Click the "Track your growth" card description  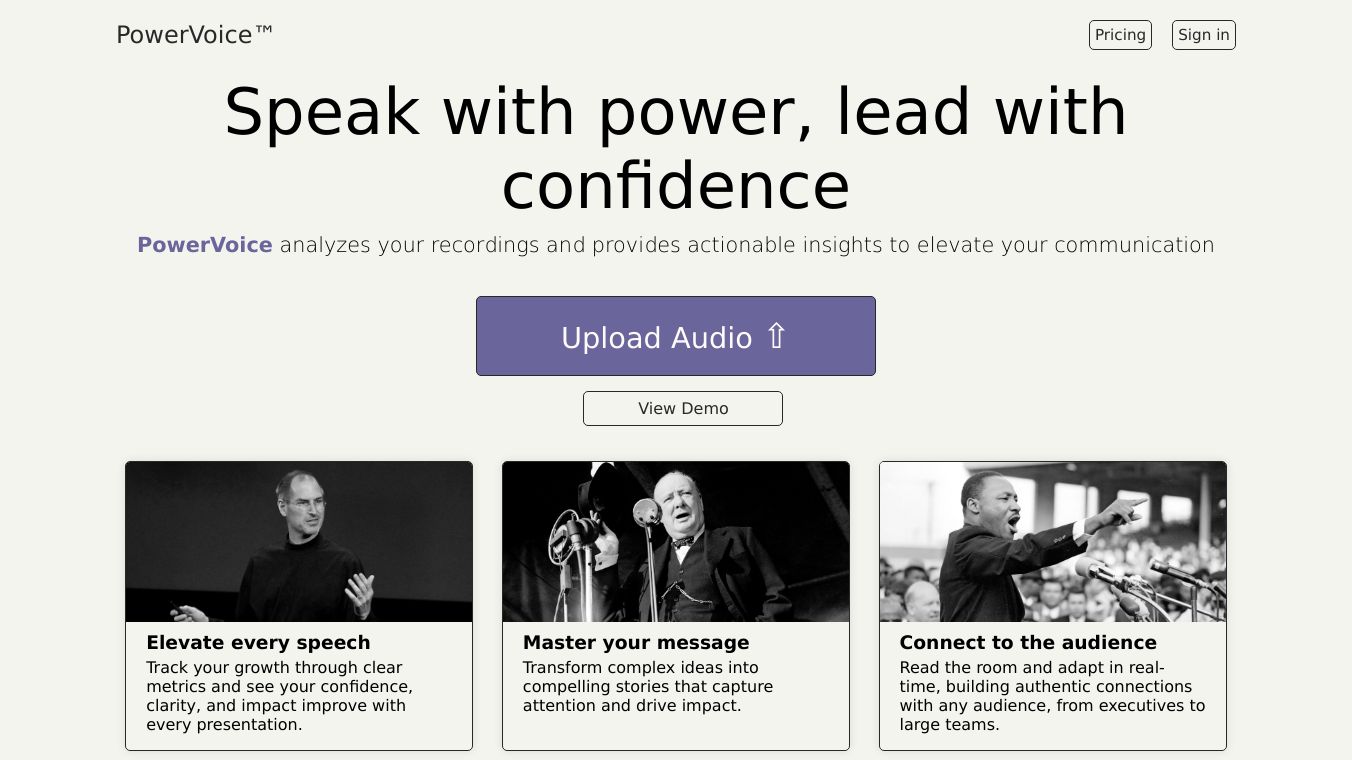(280, 696)
